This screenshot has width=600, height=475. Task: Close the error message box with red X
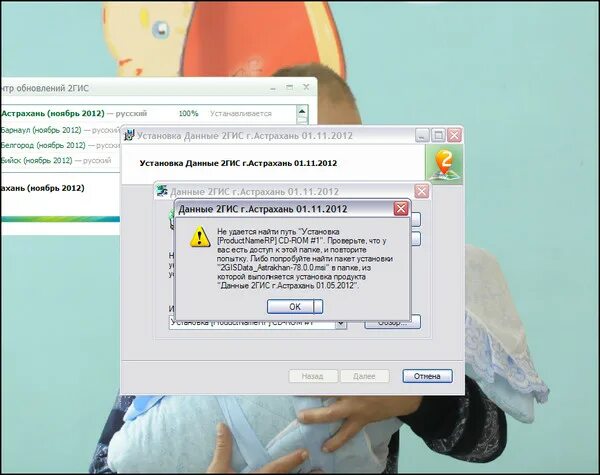click(401, 209)
